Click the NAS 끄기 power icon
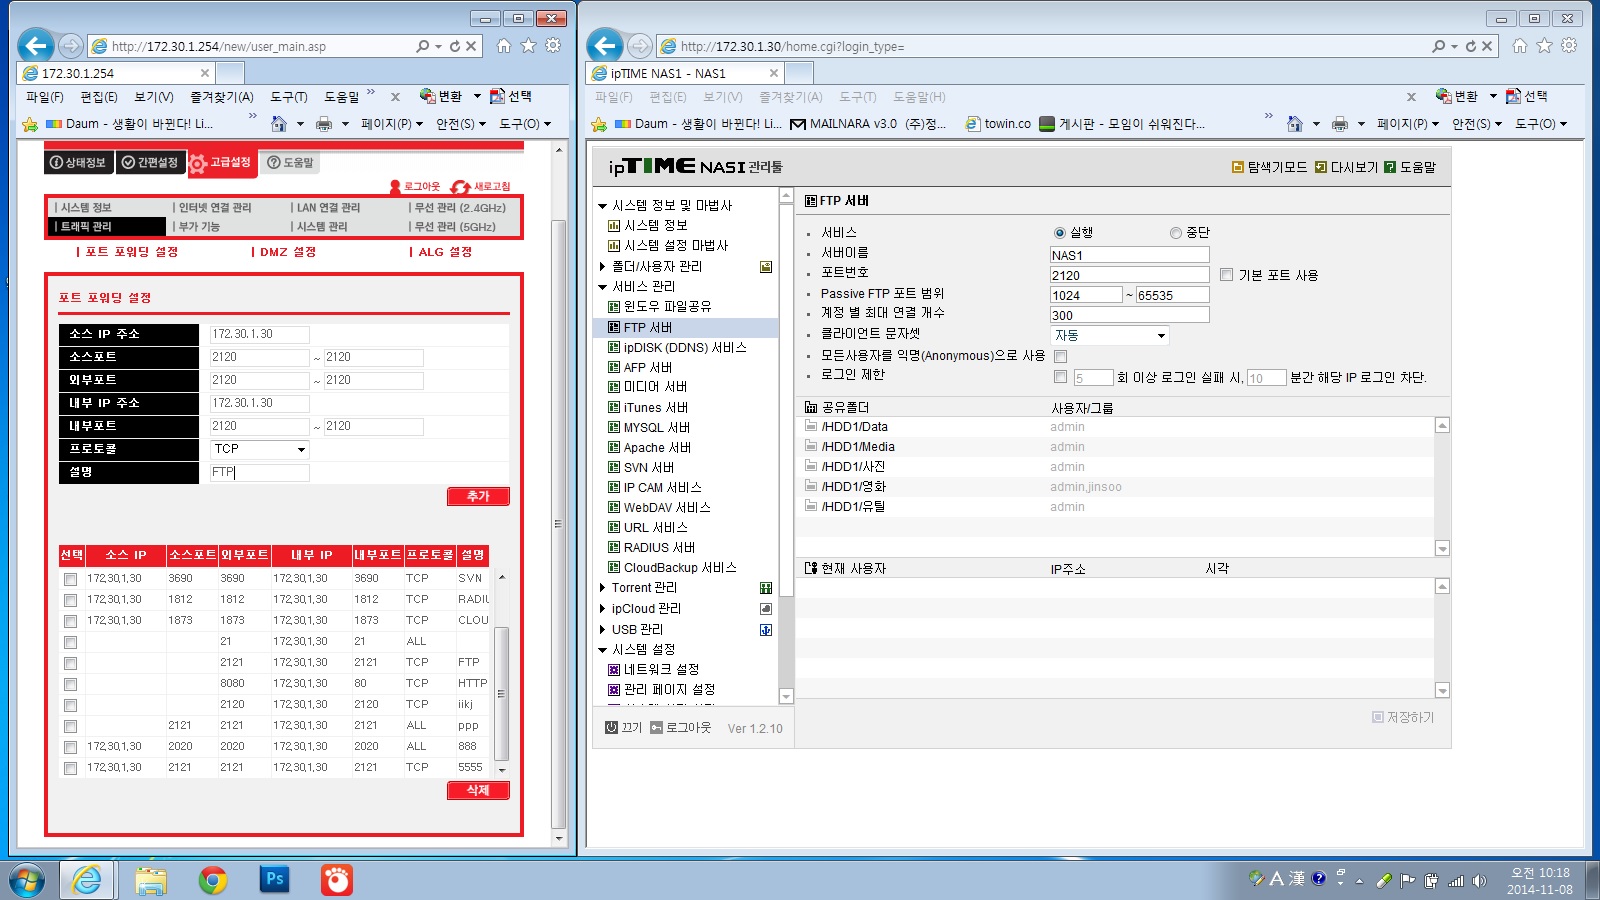This screenshot has height=900, width=1600. 612,728
